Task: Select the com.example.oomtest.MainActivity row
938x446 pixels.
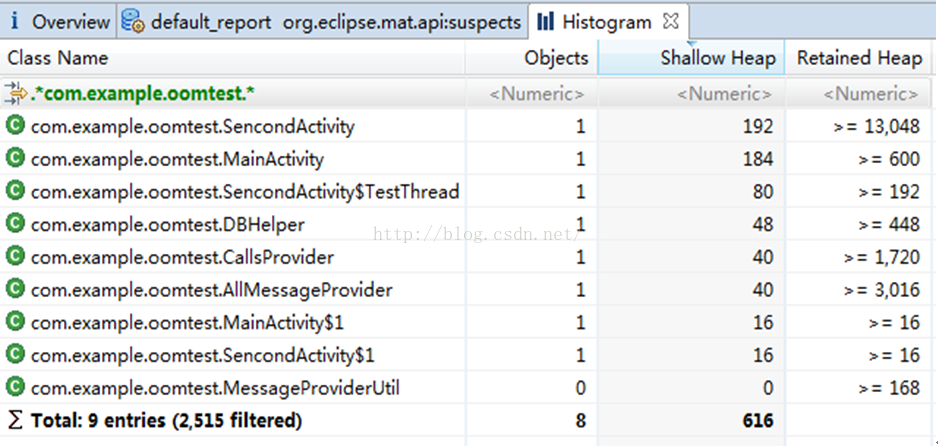Action: (177, 159)
